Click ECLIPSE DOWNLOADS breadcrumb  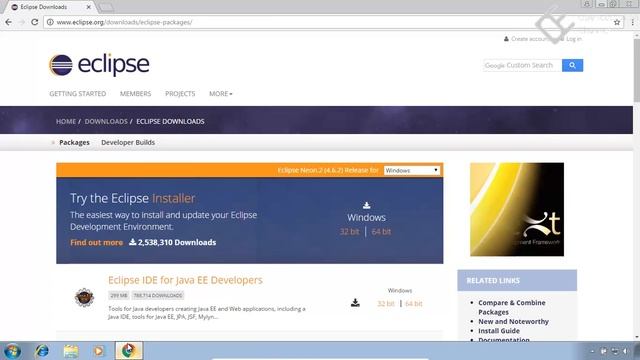pos(170,121)
